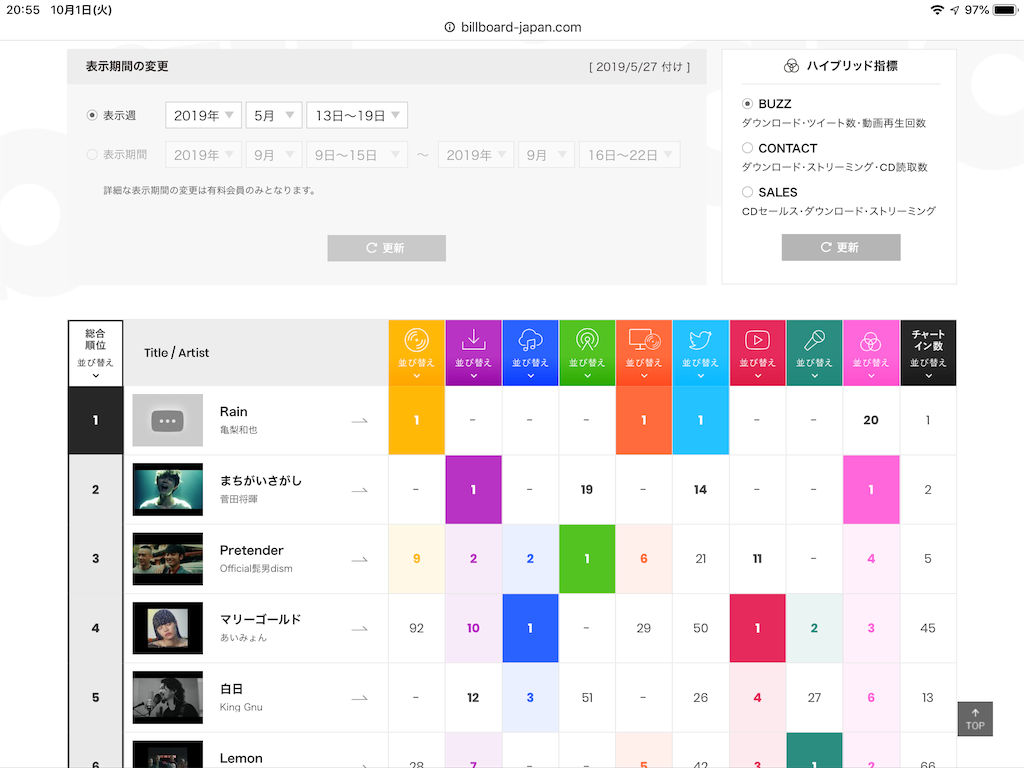The image size is (1024, 768).
Task: Sort by CD sales disc icon column
Action: click(417, 353)
